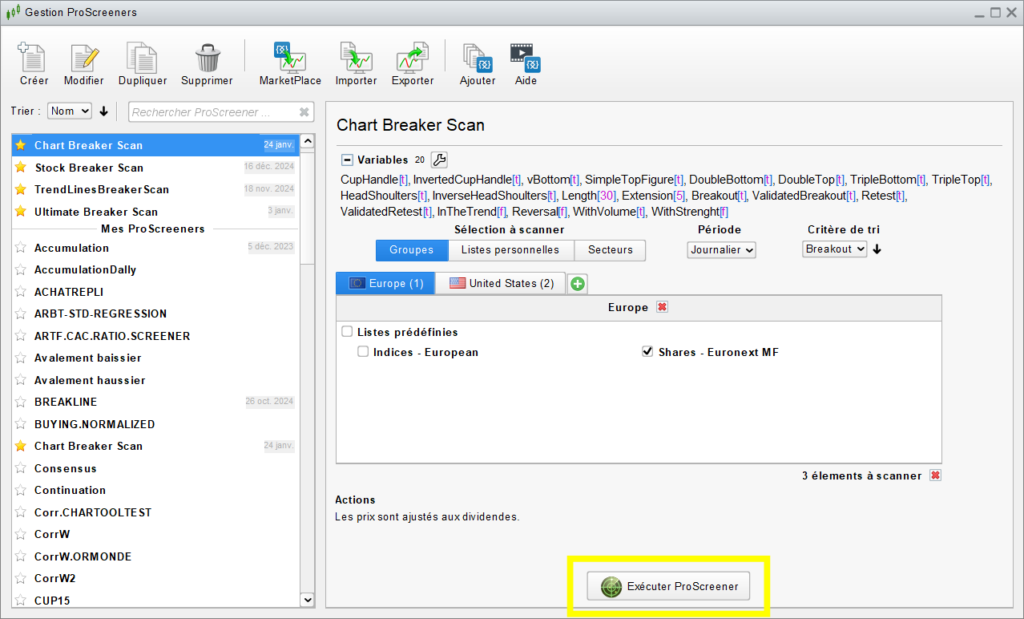Select CorrW2 in the list

[155, 579]
